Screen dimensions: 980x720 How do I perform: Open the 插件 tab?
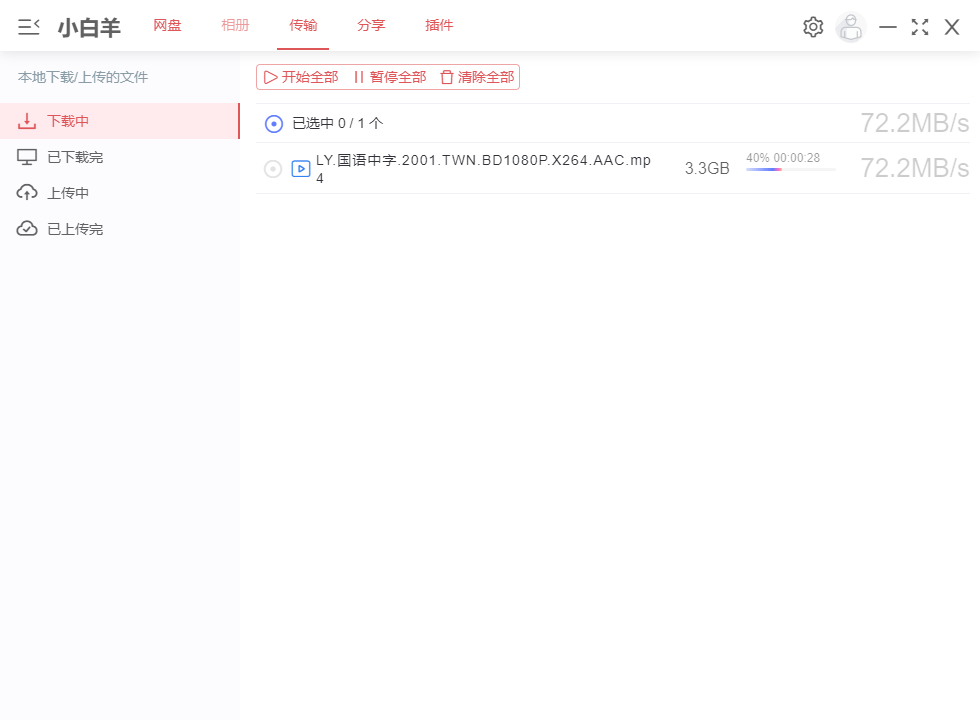[x=439, y=25]
